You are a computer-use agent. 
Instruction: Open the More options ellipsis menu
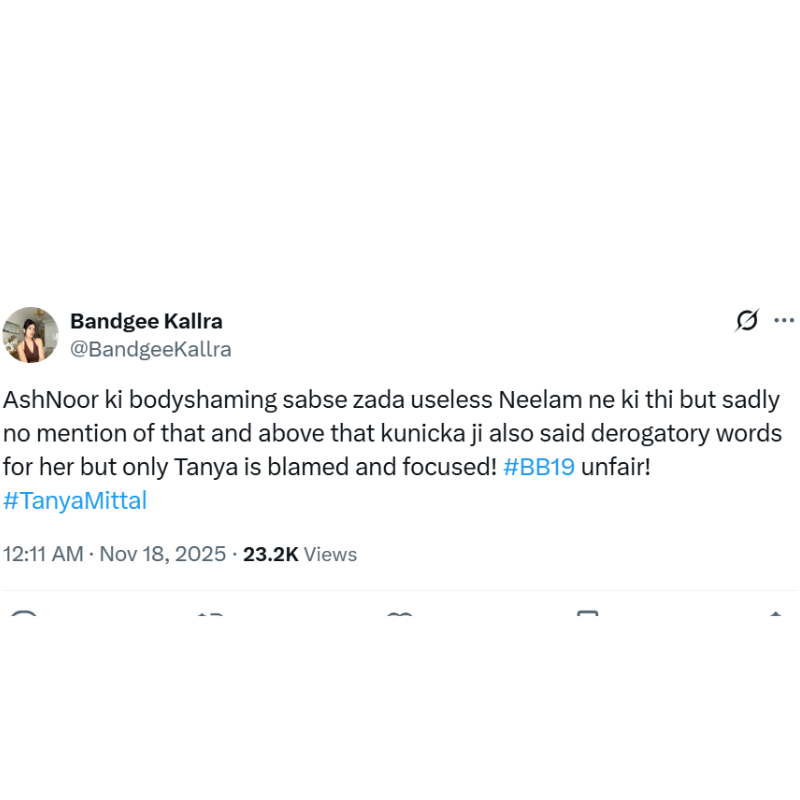784,320
